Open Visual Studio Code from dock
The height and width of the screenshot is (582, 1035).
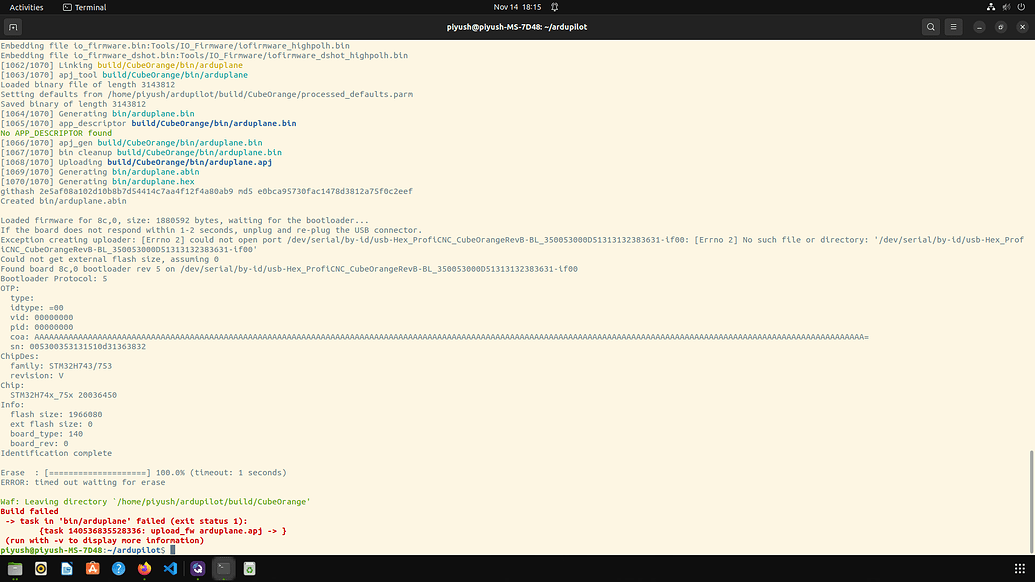[171, 568]
